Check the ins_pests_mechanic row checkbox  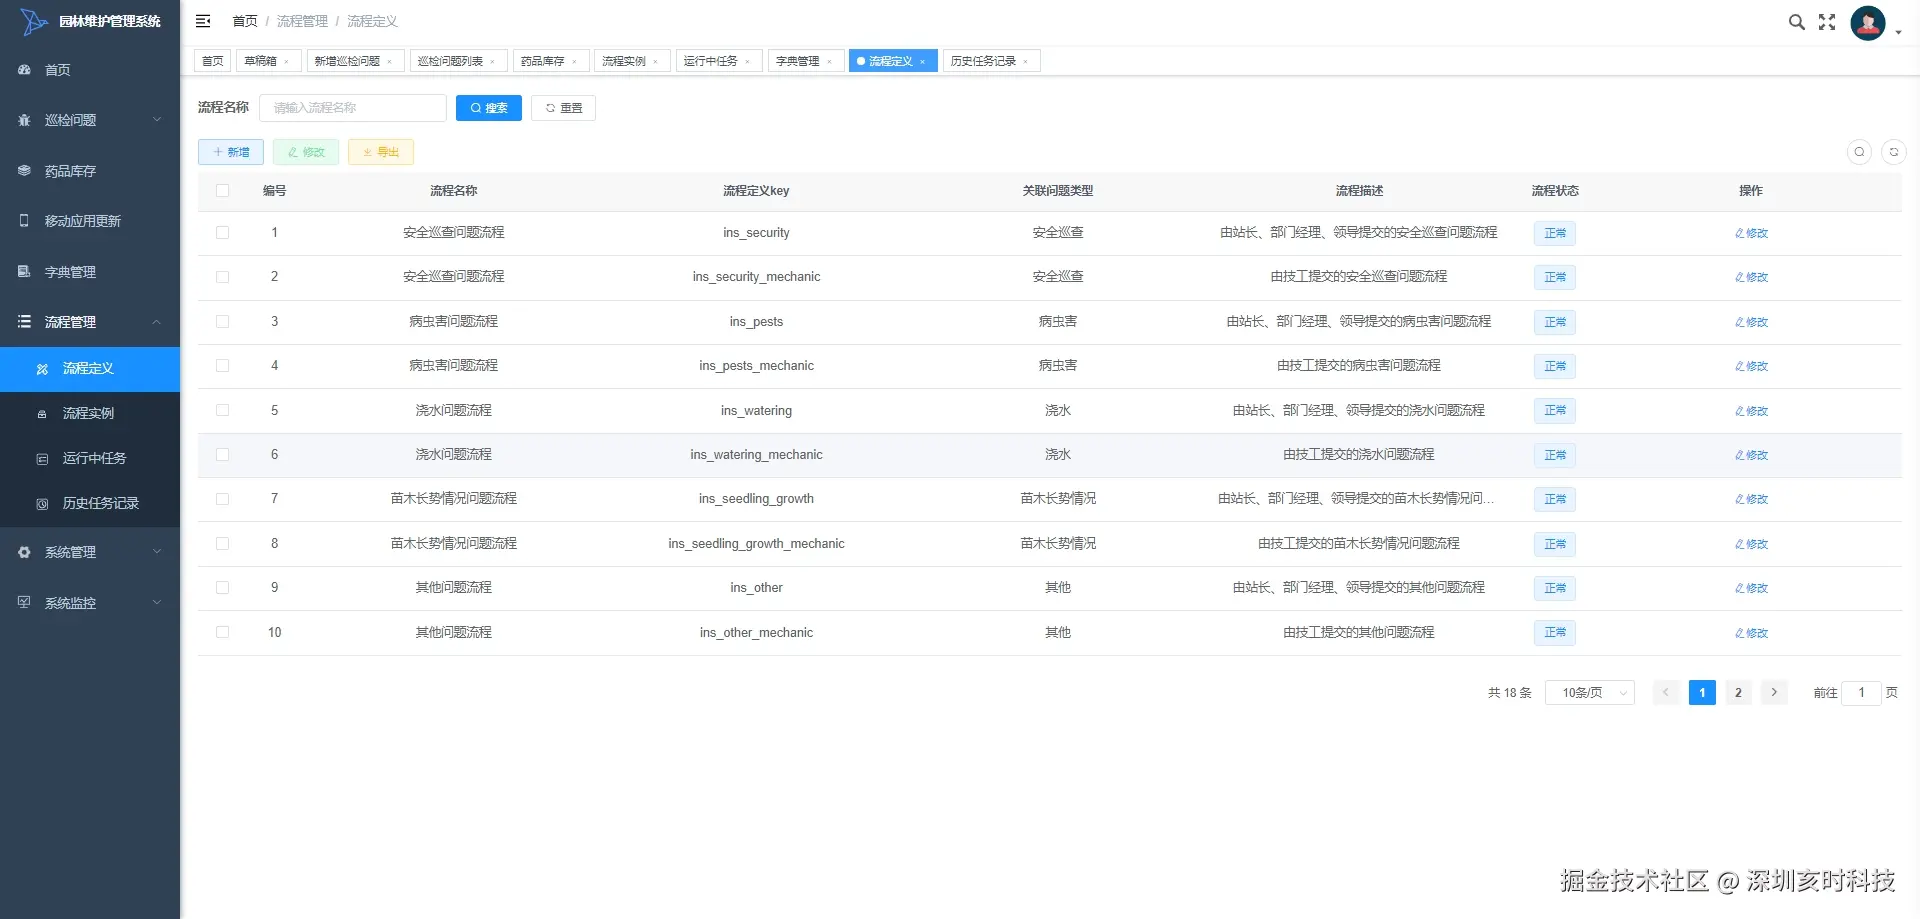[x=222, y=366]
